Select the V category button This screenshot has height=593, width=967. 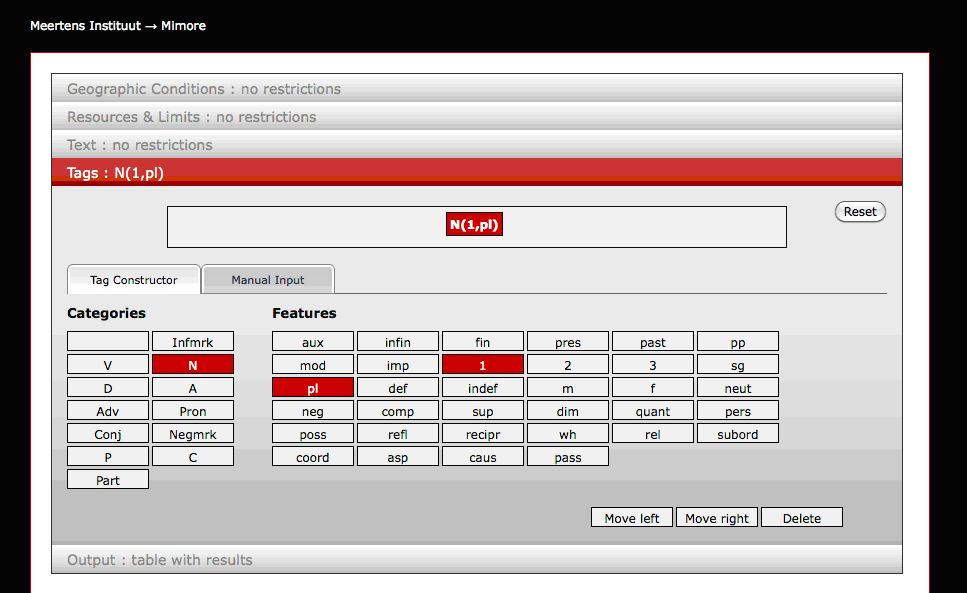(108, 365)
